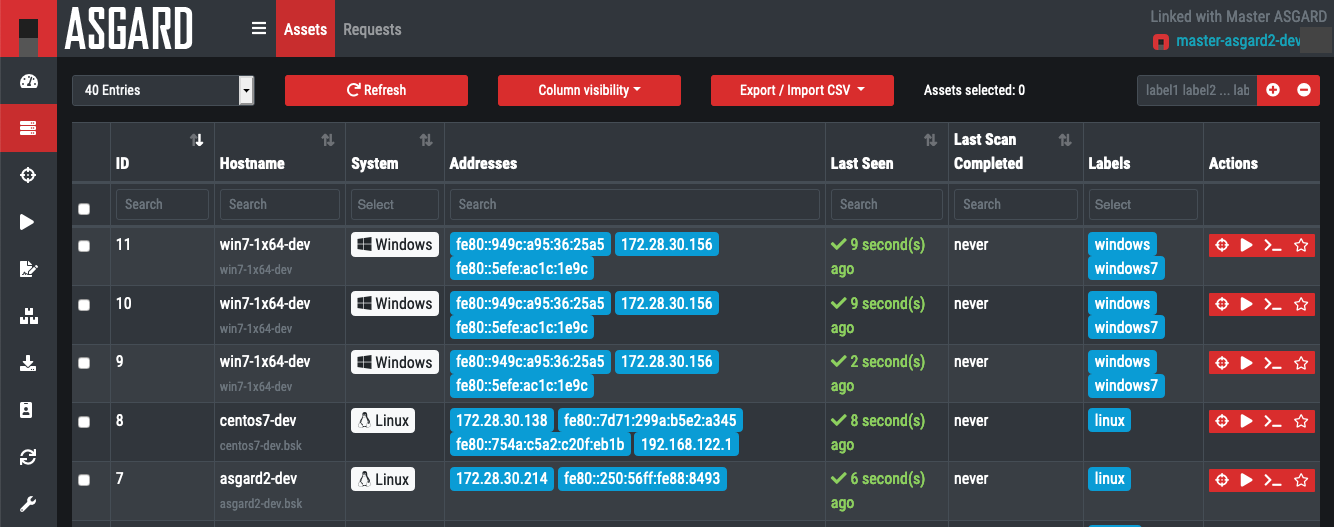Image resolution: width=1334 pixels, height=527 pixels.
Task: Open the play icon in sidebar
Action: point(28,222)
